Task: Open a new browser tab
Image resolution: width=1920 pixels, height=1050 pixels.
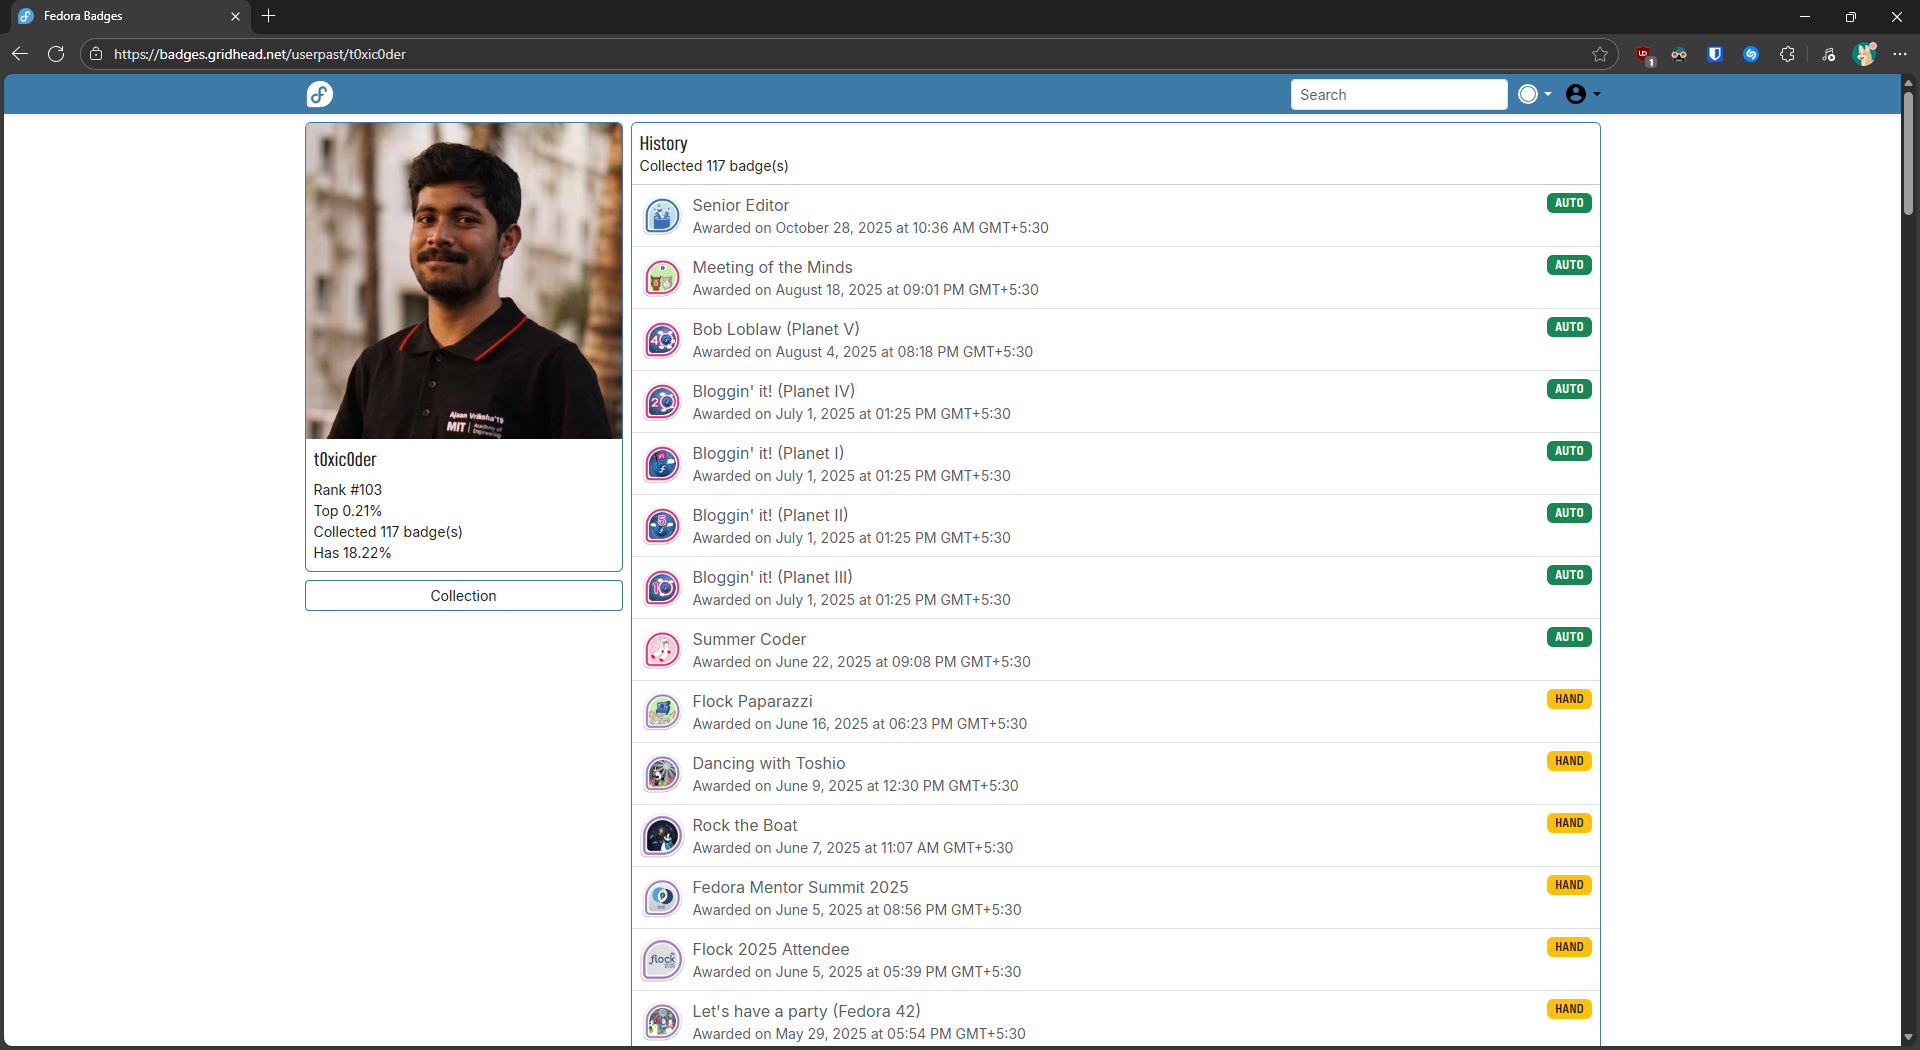Action: pos(268,16)
